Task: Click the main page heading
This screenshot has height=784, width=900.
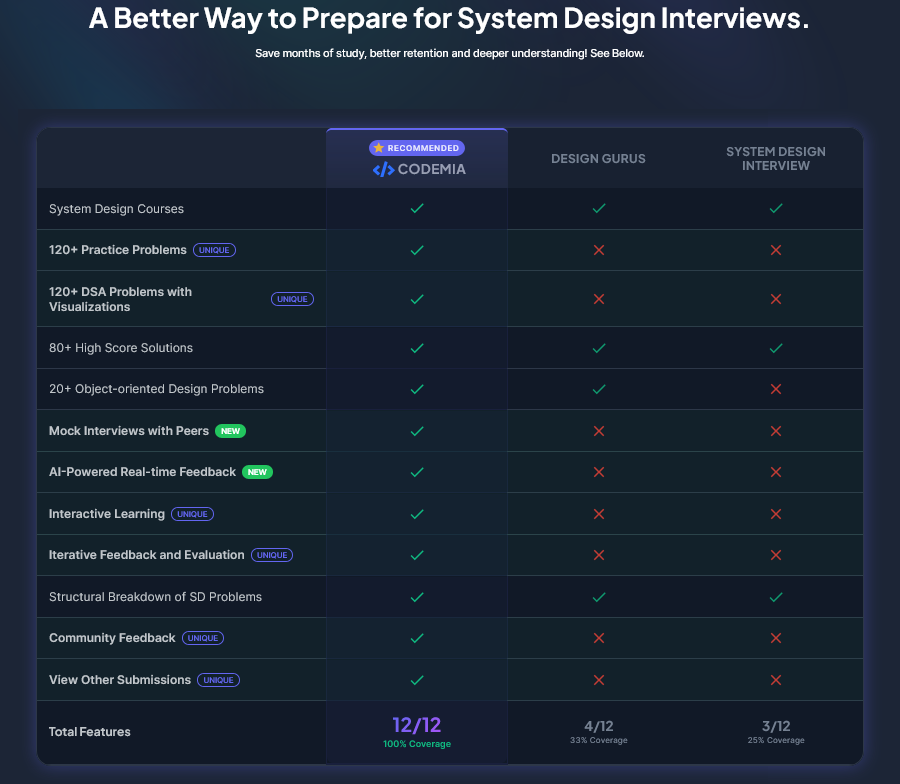Action: 449,18
